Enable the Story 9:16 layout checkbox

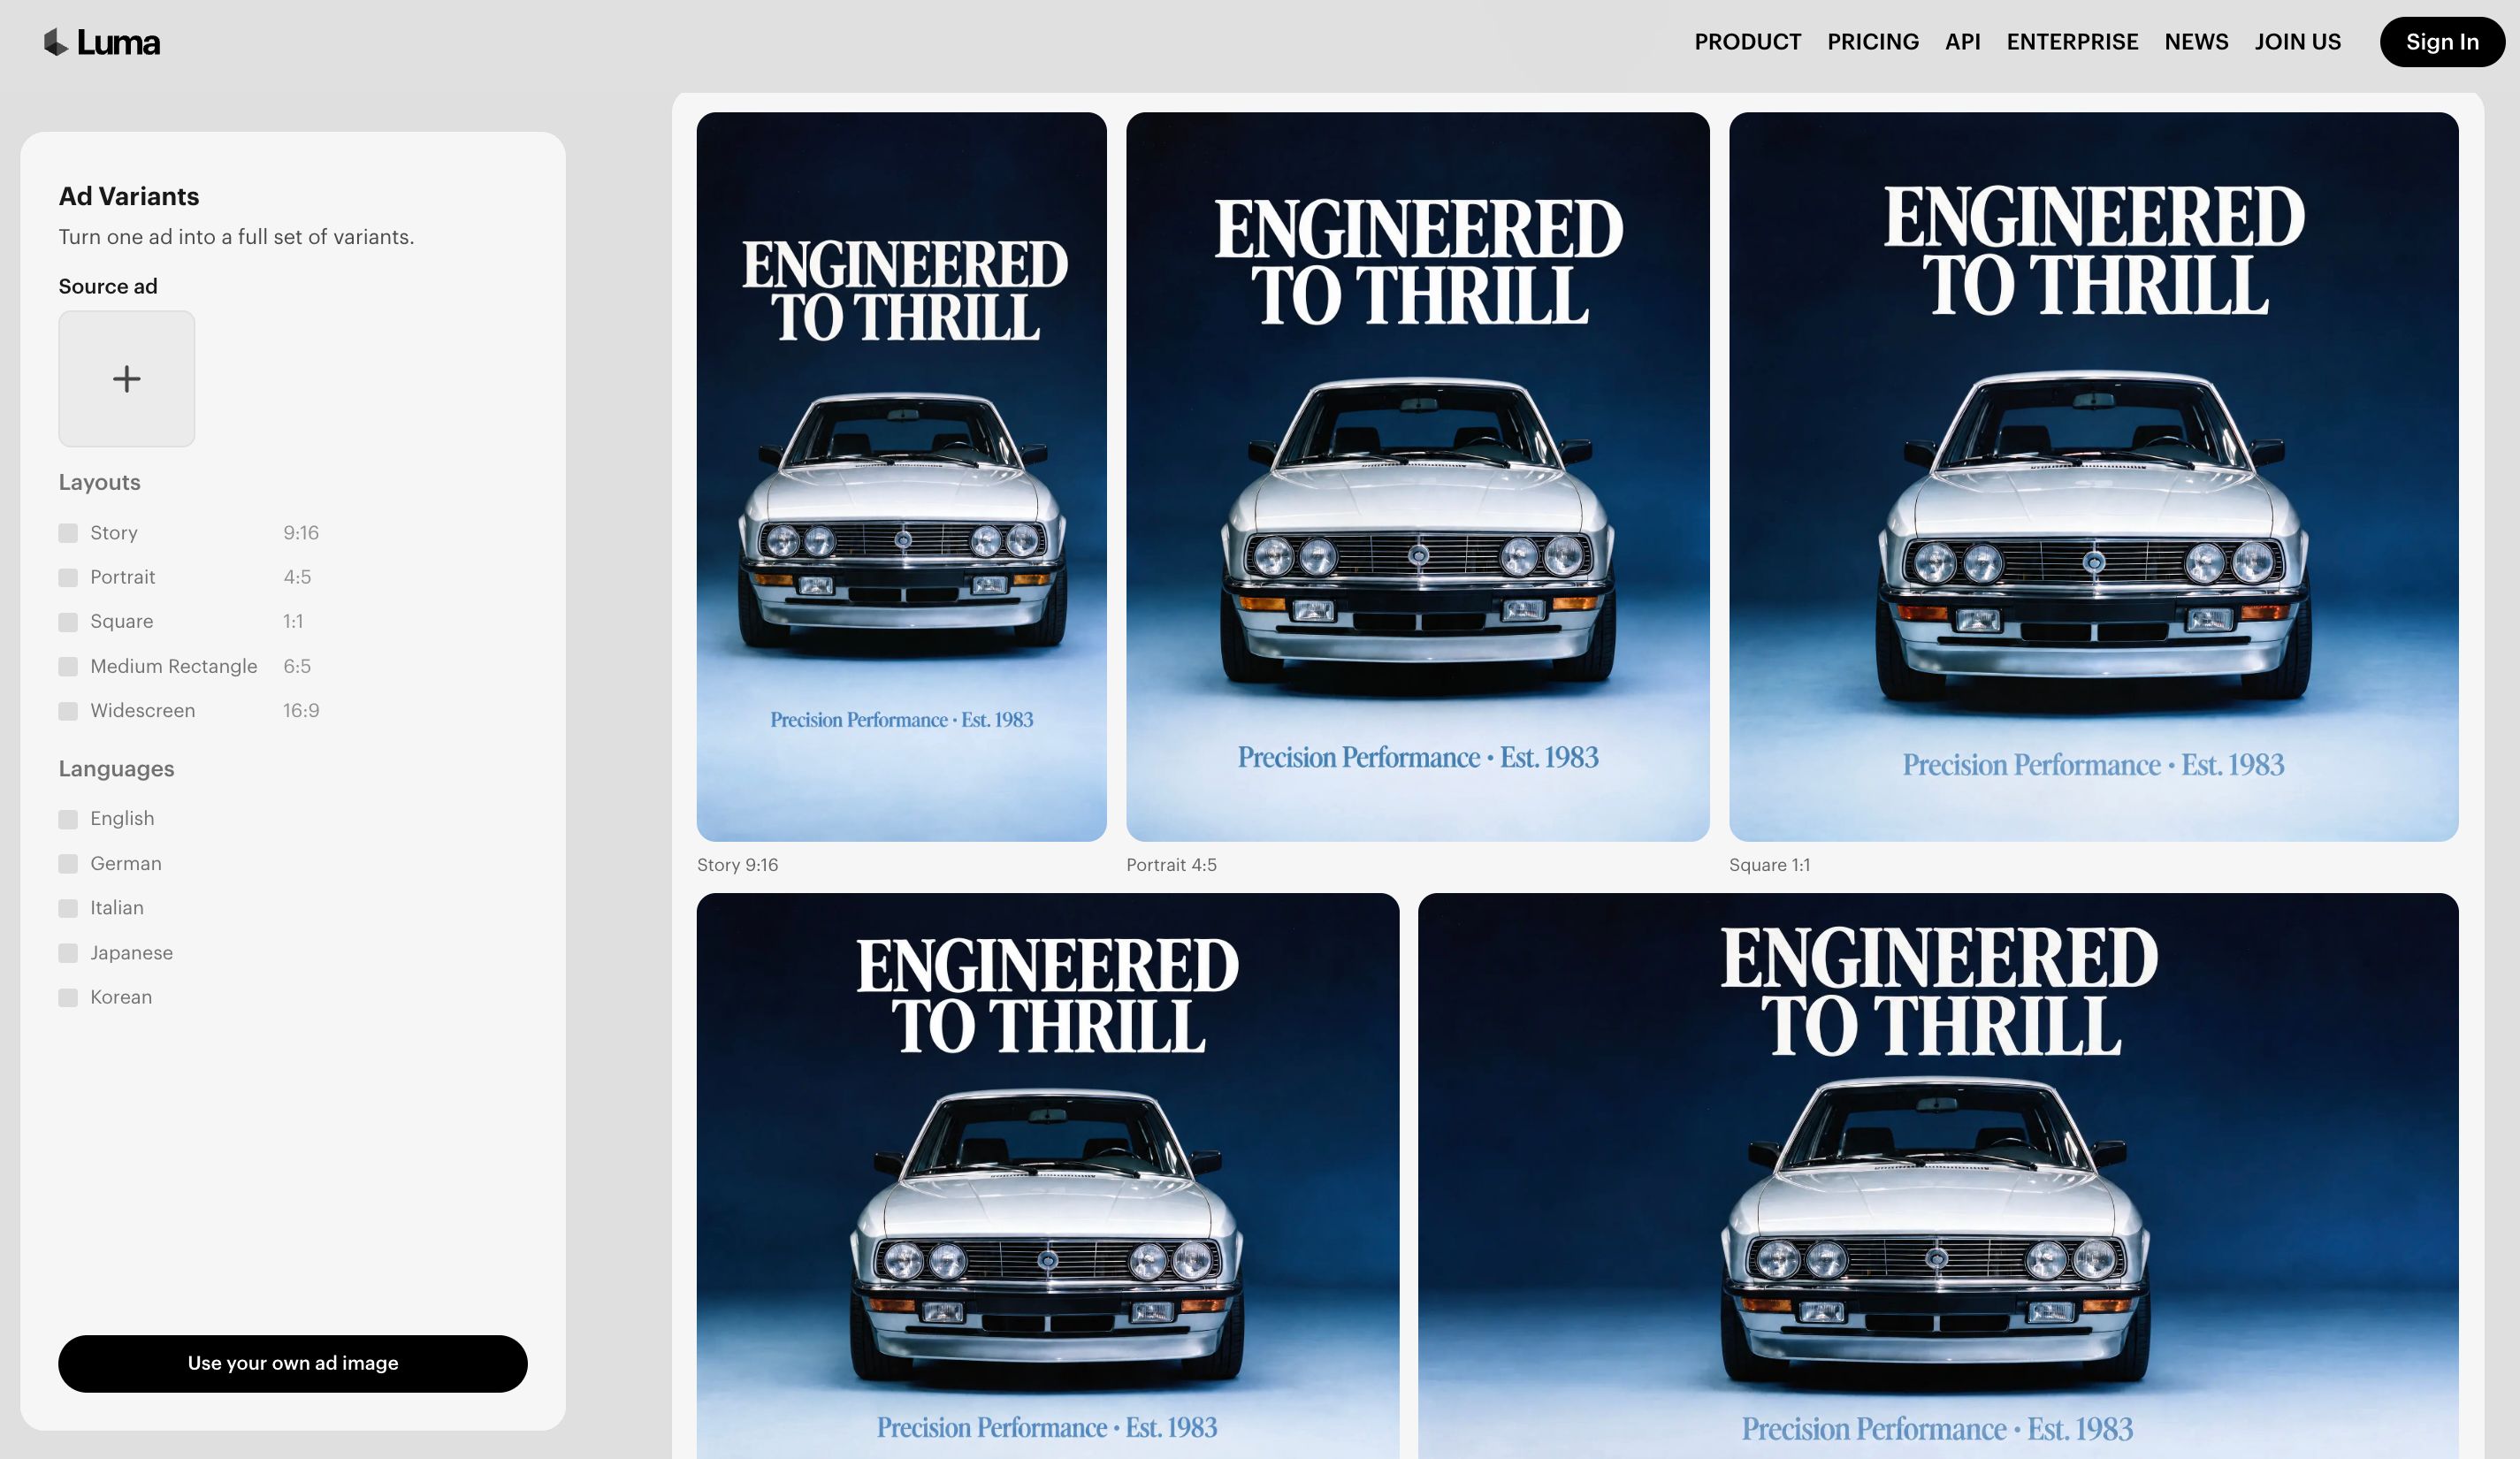68,533
